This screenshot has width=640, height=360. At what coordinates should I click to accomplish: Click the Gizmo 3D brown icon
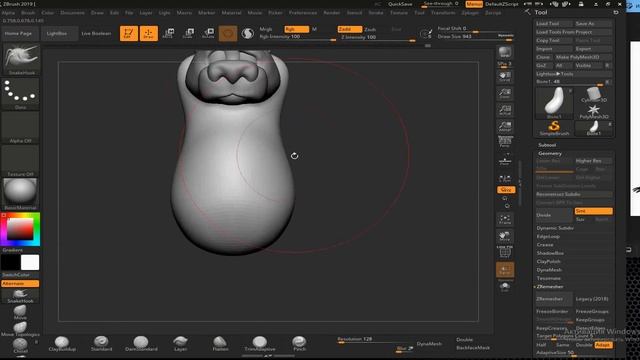point(228,33)
